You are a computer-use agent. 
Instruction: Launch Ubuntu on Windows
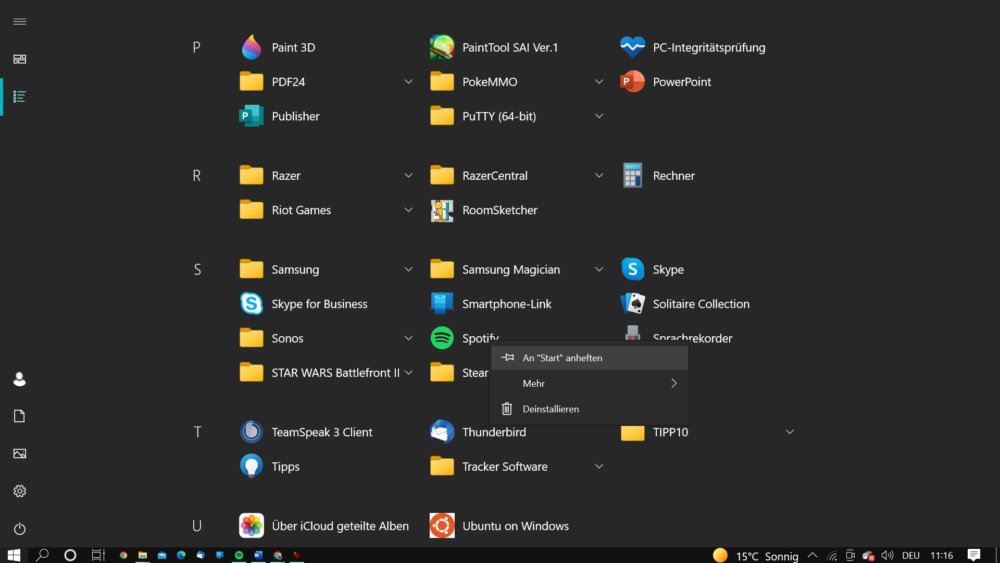[499, 525]
